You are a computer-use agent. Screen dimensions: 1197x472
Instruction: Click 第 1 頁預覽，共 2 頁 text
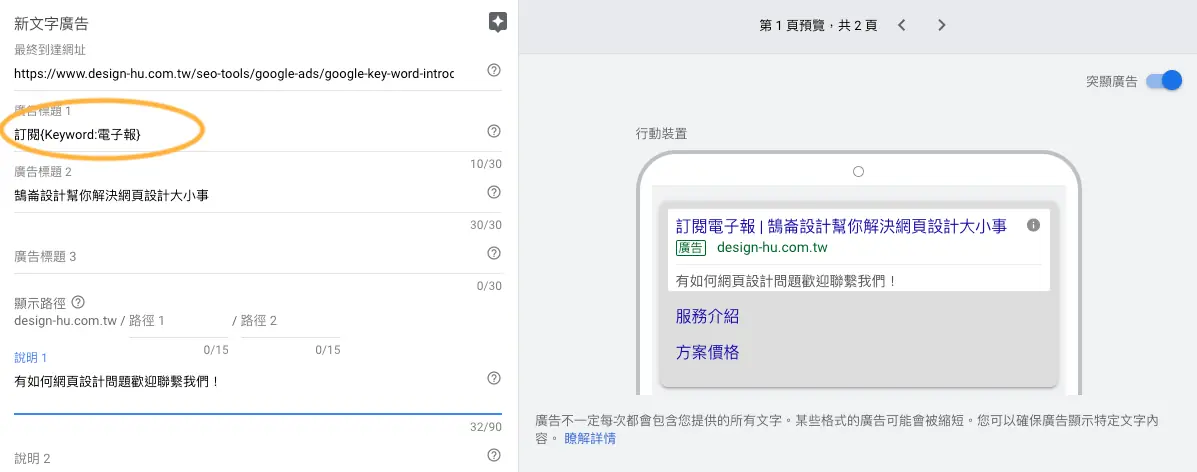[x=818, y=25]
